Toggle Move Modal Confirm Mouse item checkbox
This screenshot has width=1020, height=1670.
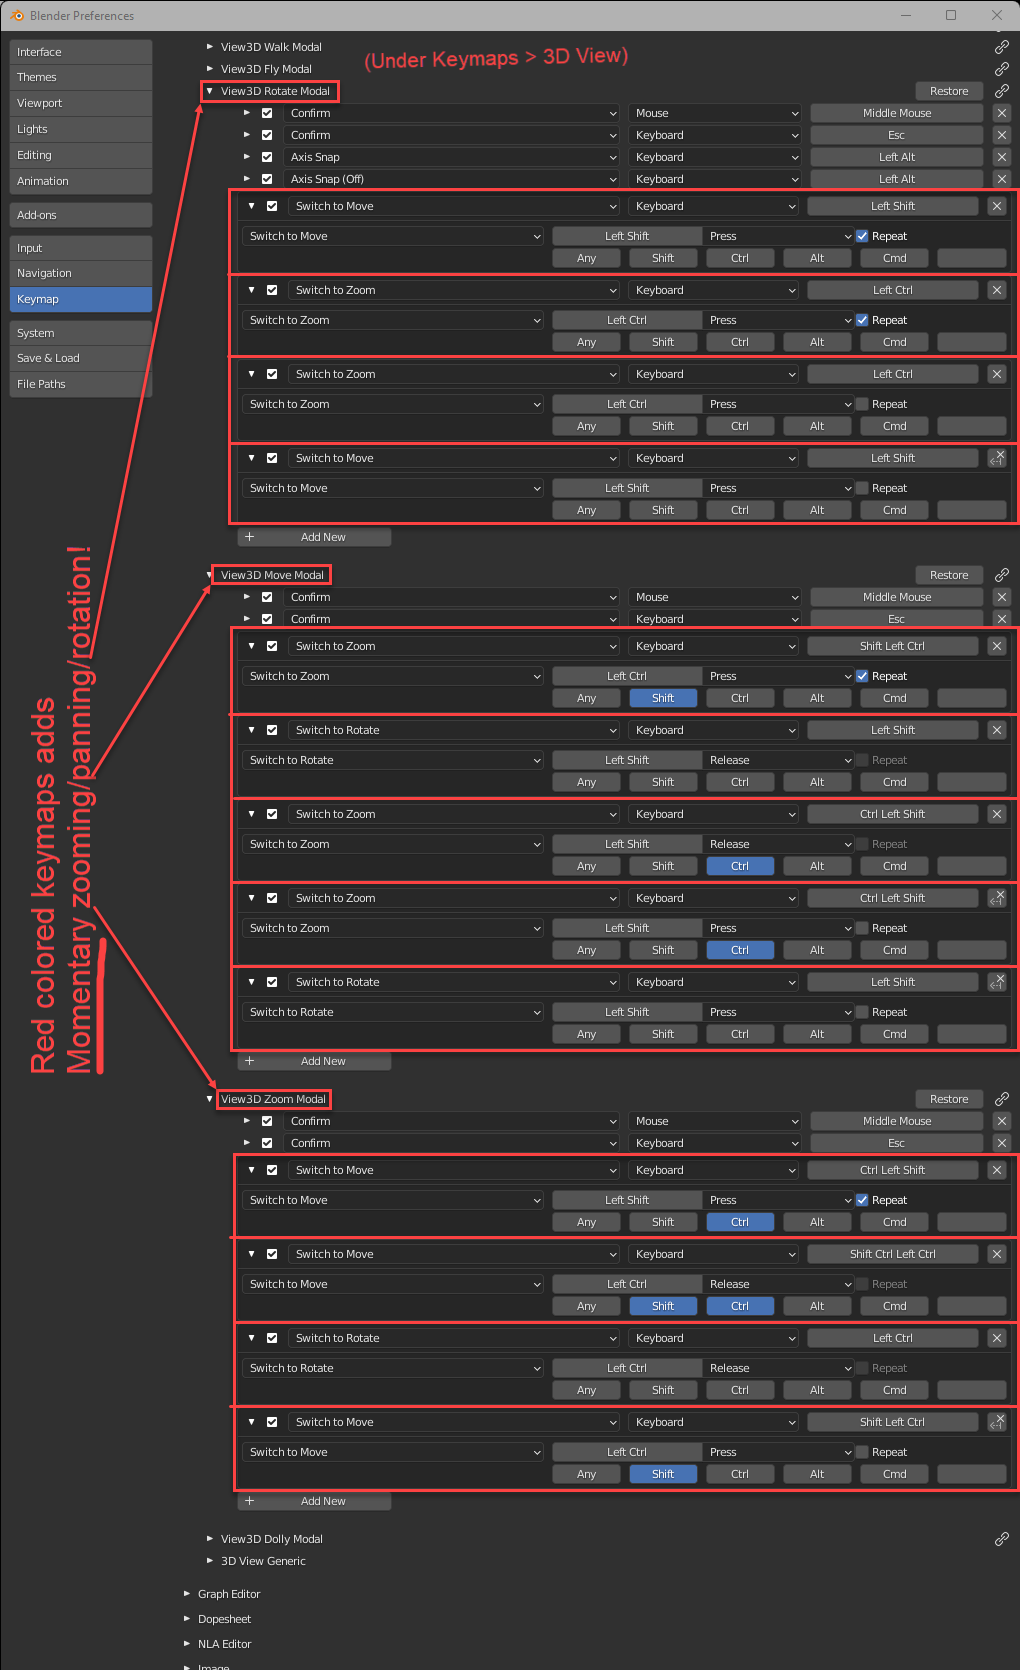click(x=267, y=597)
